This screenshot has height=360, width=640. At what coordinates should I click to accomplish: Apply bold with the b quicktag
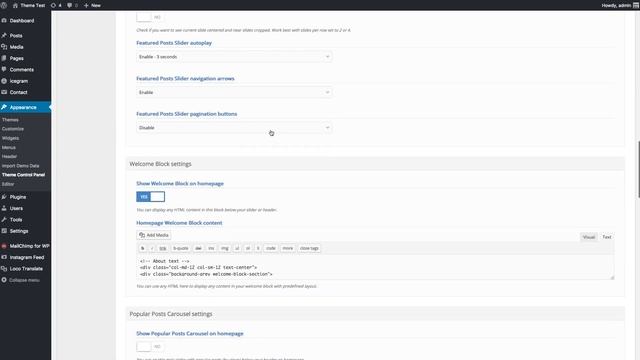[142, 248]
